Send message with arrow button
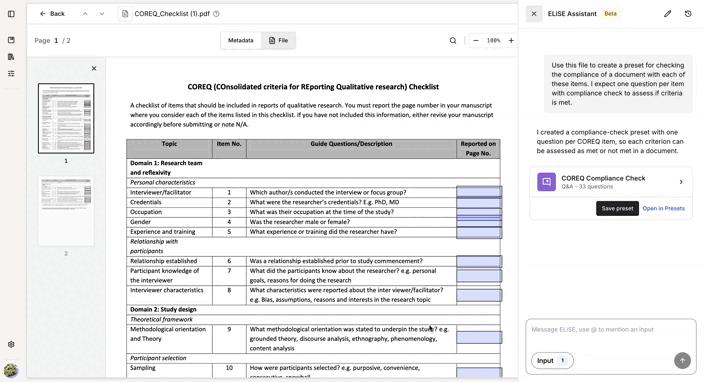This screenshot has width=704, height=382. (682, 360)
